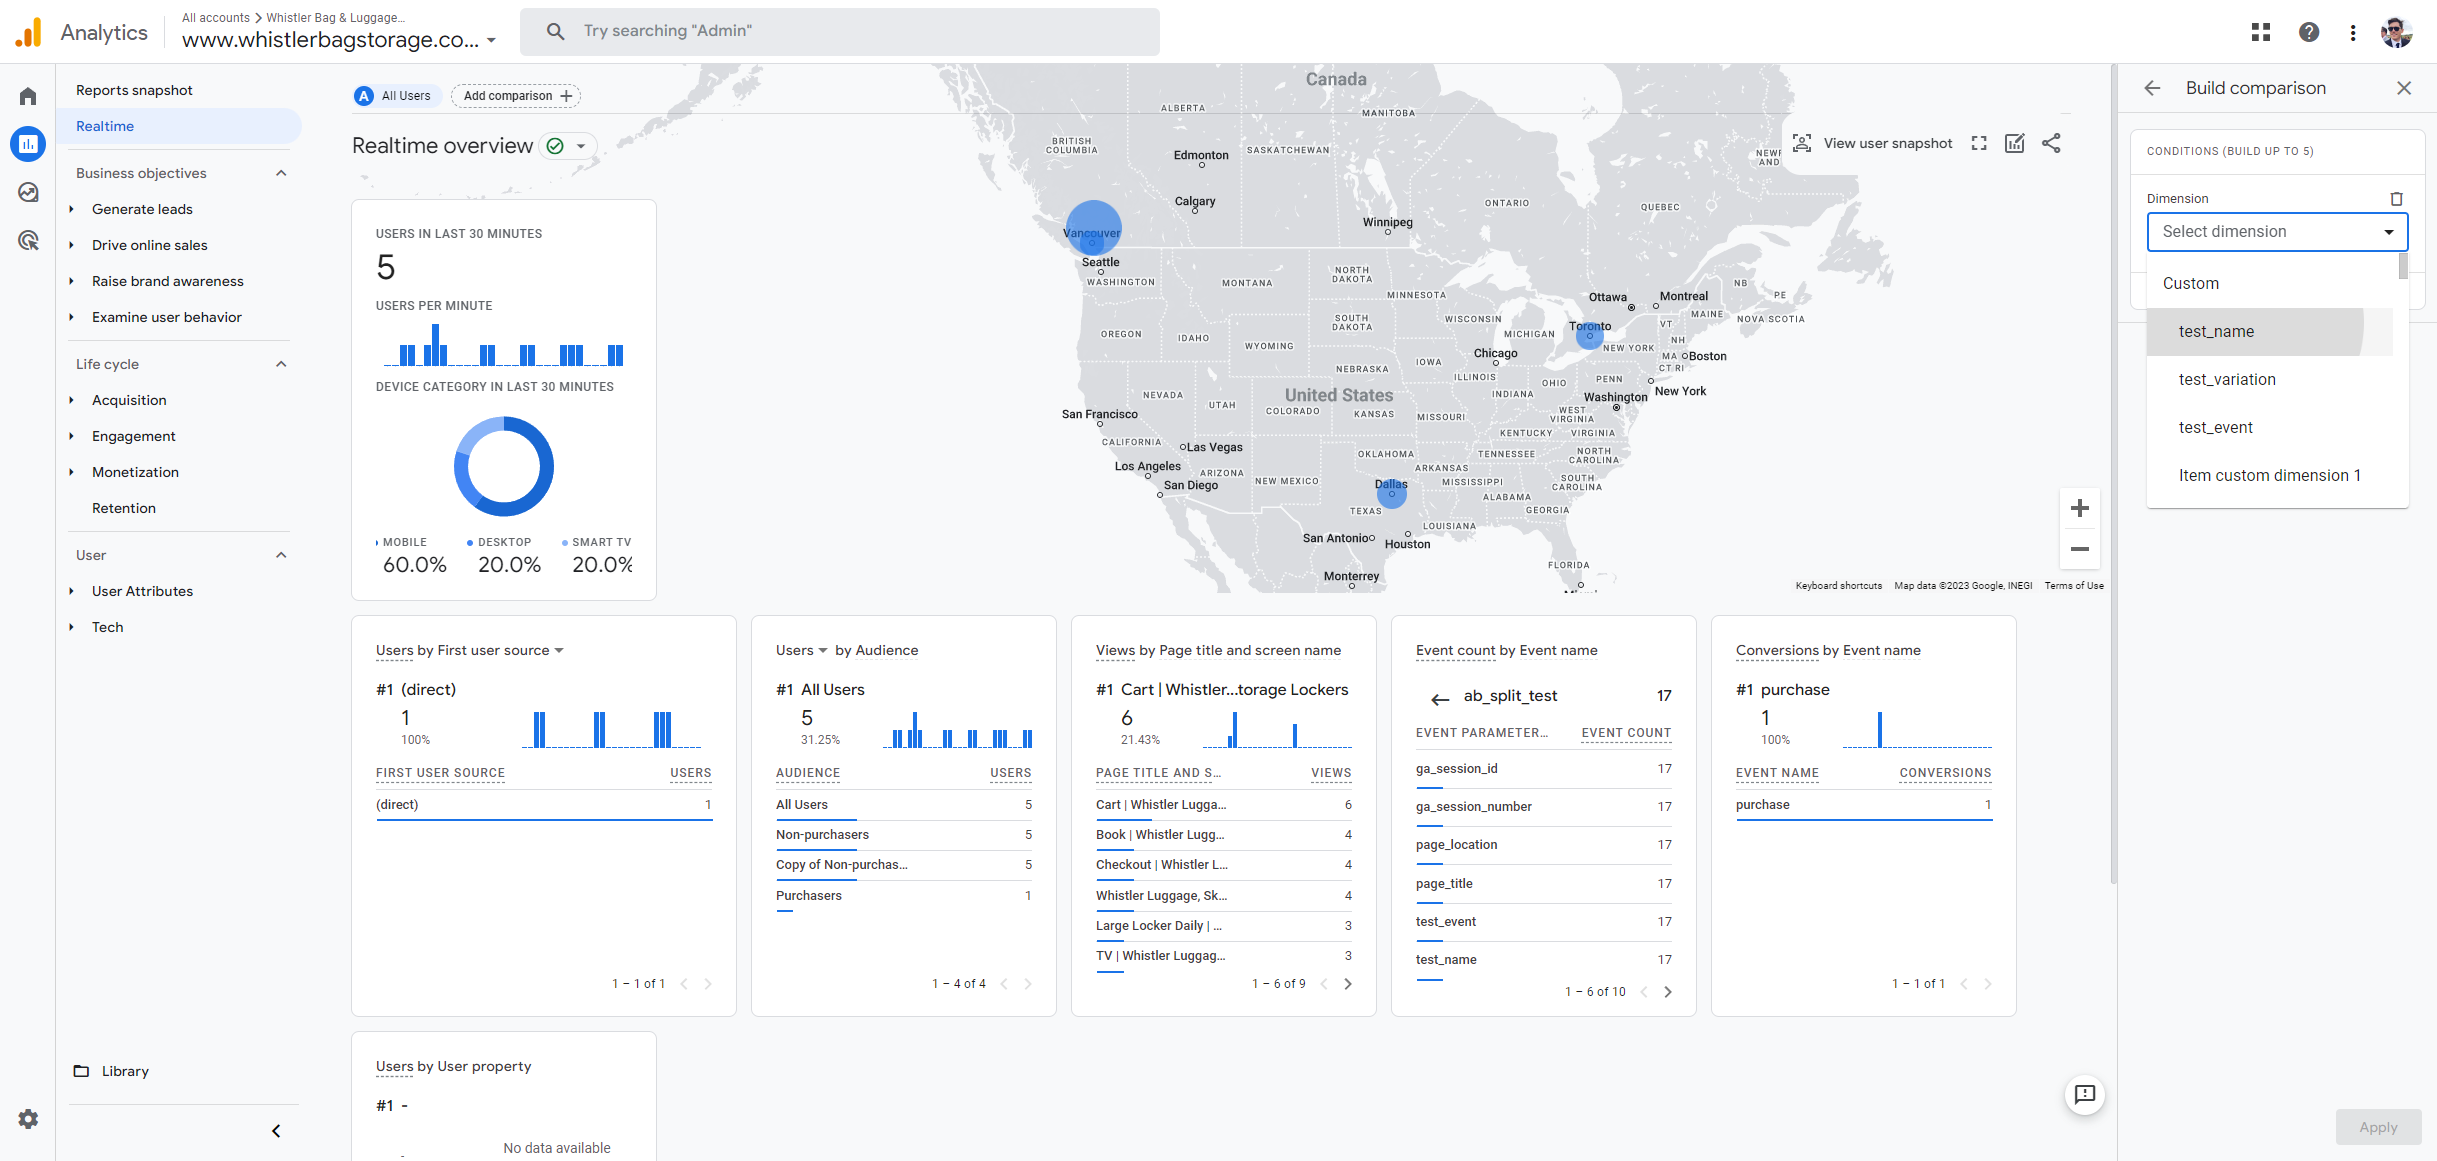The width and height of the screenshot is (2437, 1161).
Task: Delete the dimension condition with trash icon
Action: (2396, 199)
